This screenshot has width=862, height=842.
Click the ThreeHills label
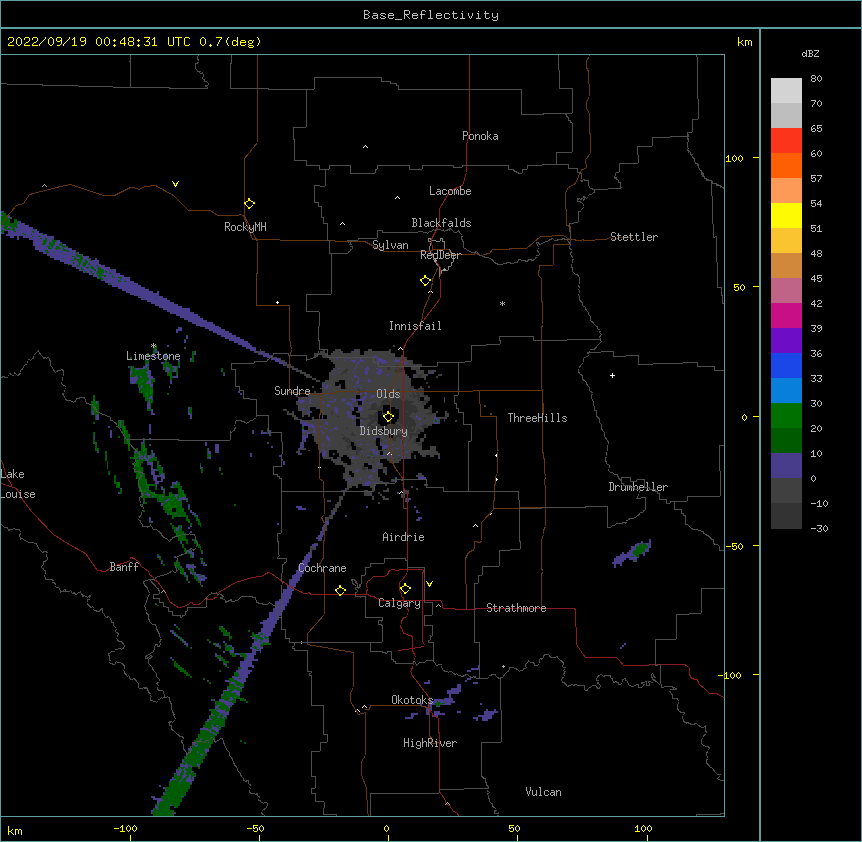pos(537,418)
